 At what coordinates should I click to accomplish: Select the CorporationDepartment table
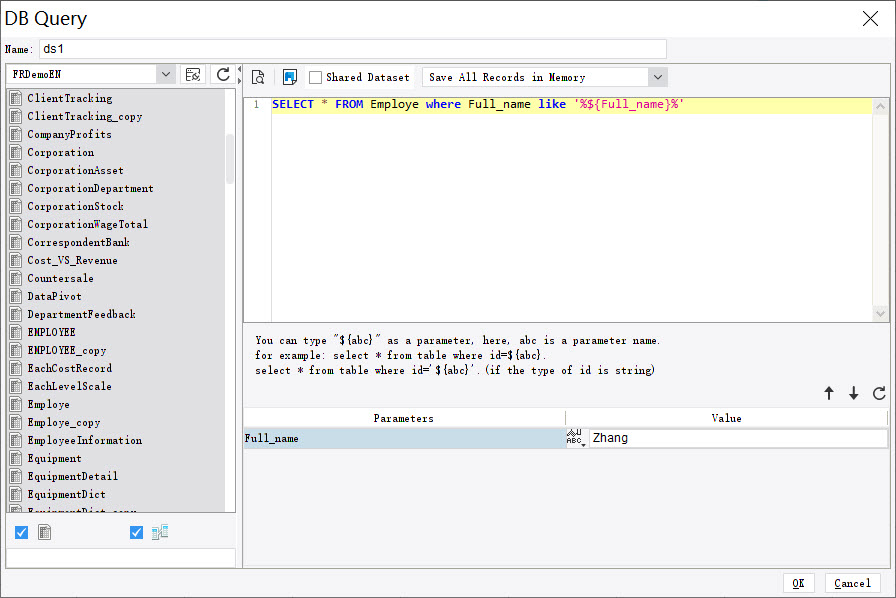90,188
